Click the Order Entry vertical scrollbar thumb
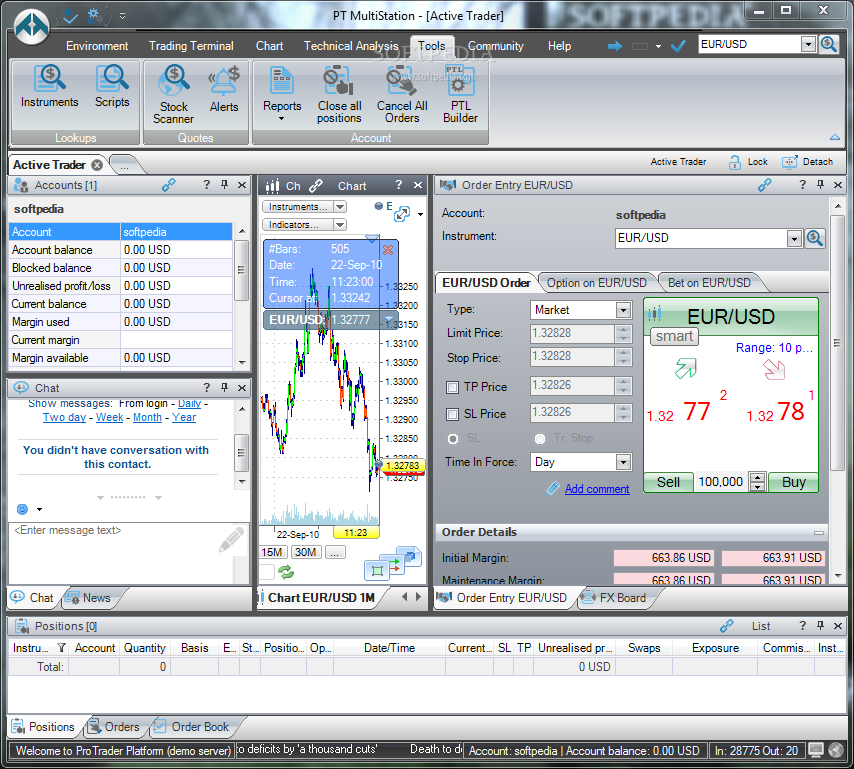This screenshot has height=769, width=854. 837,343
